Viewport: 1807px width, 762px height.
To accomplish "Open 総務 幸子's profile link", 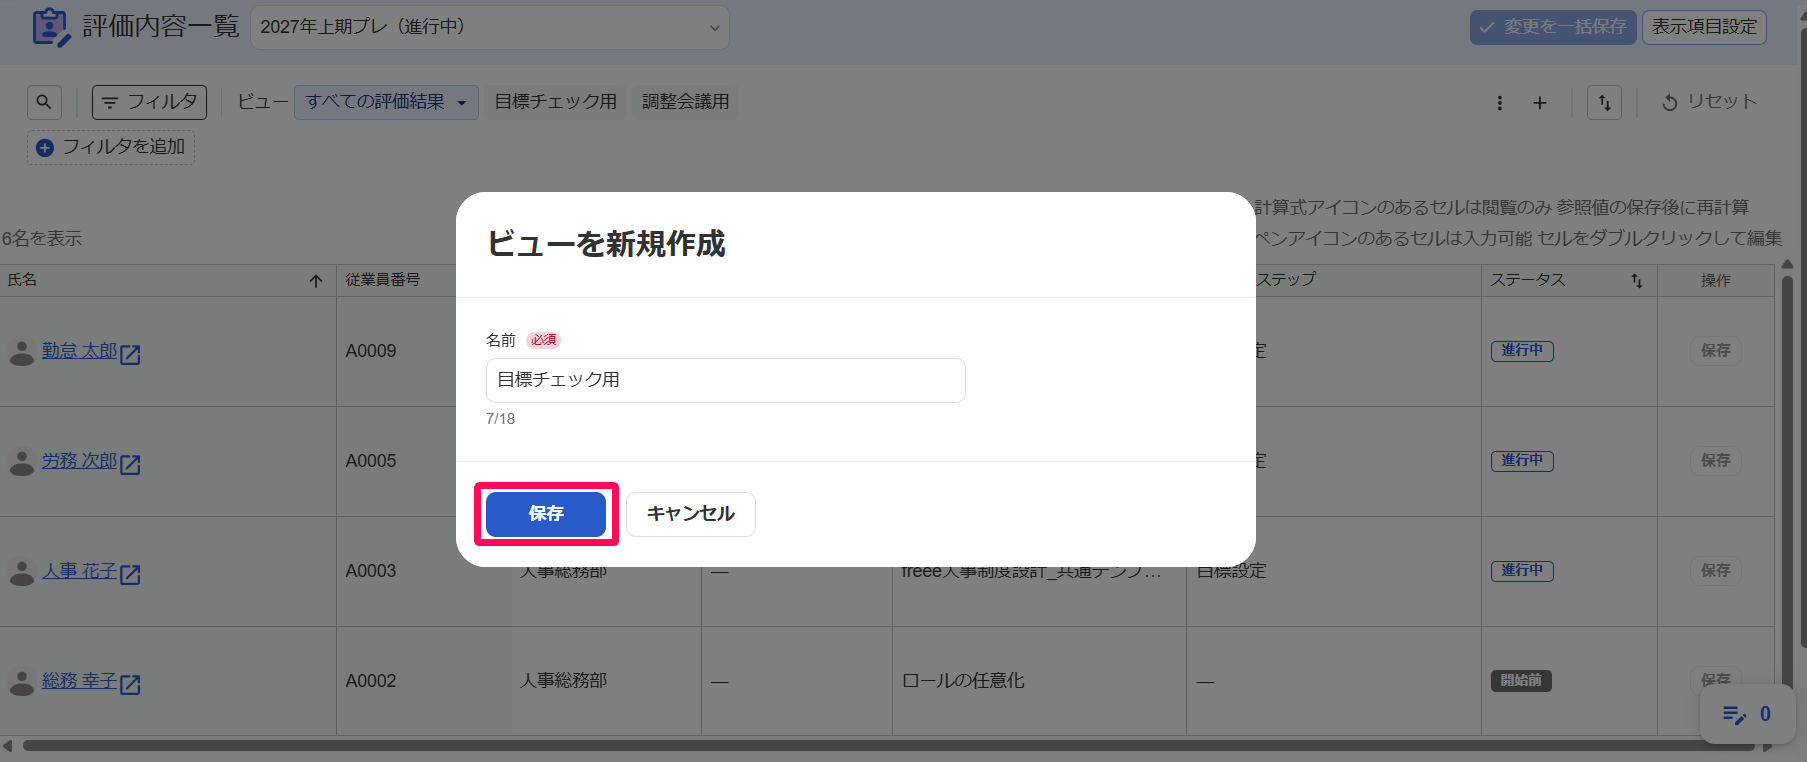I will 80,681.
